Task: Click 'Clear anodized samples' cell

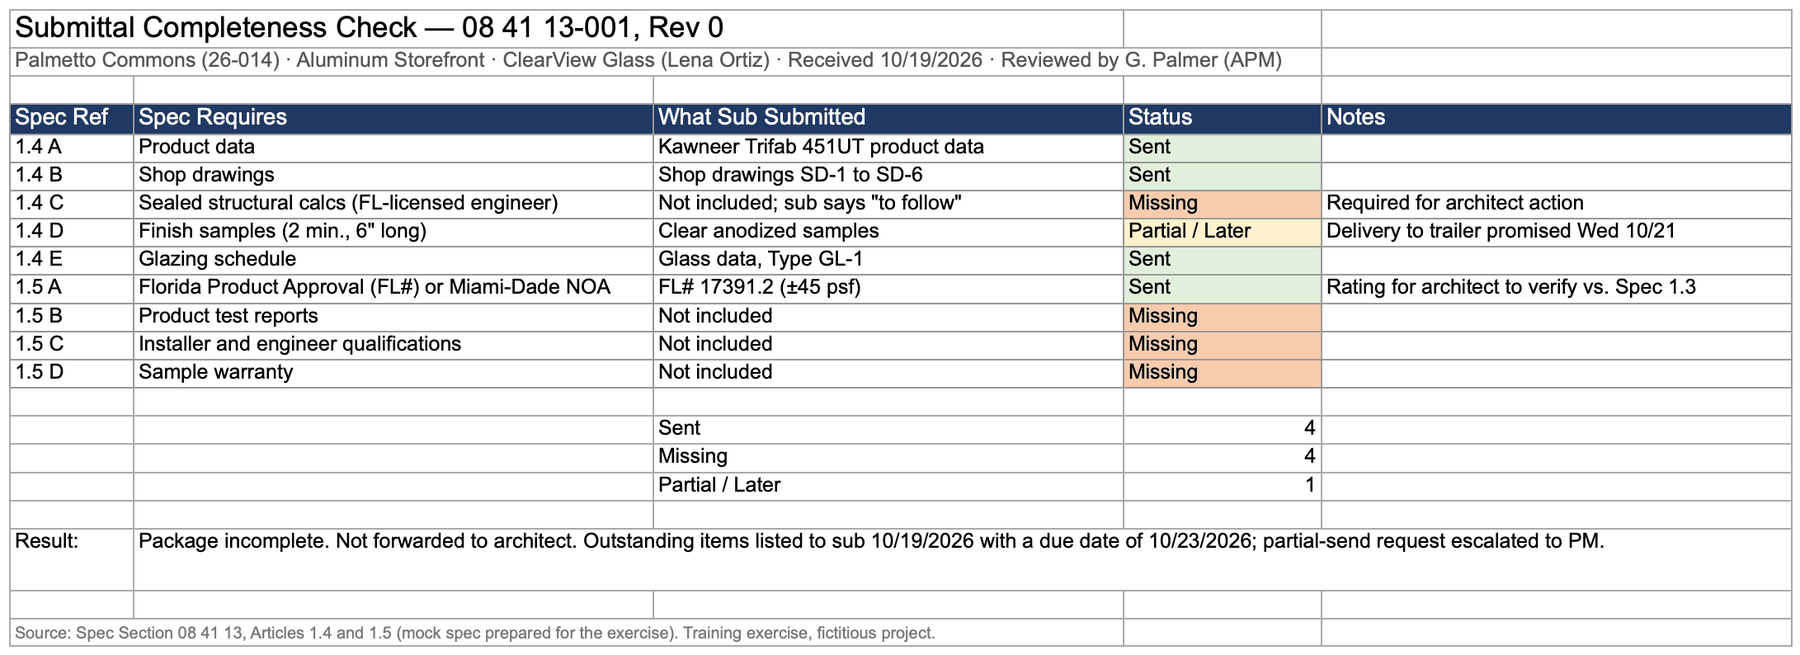Action: [x=888, y=231]
